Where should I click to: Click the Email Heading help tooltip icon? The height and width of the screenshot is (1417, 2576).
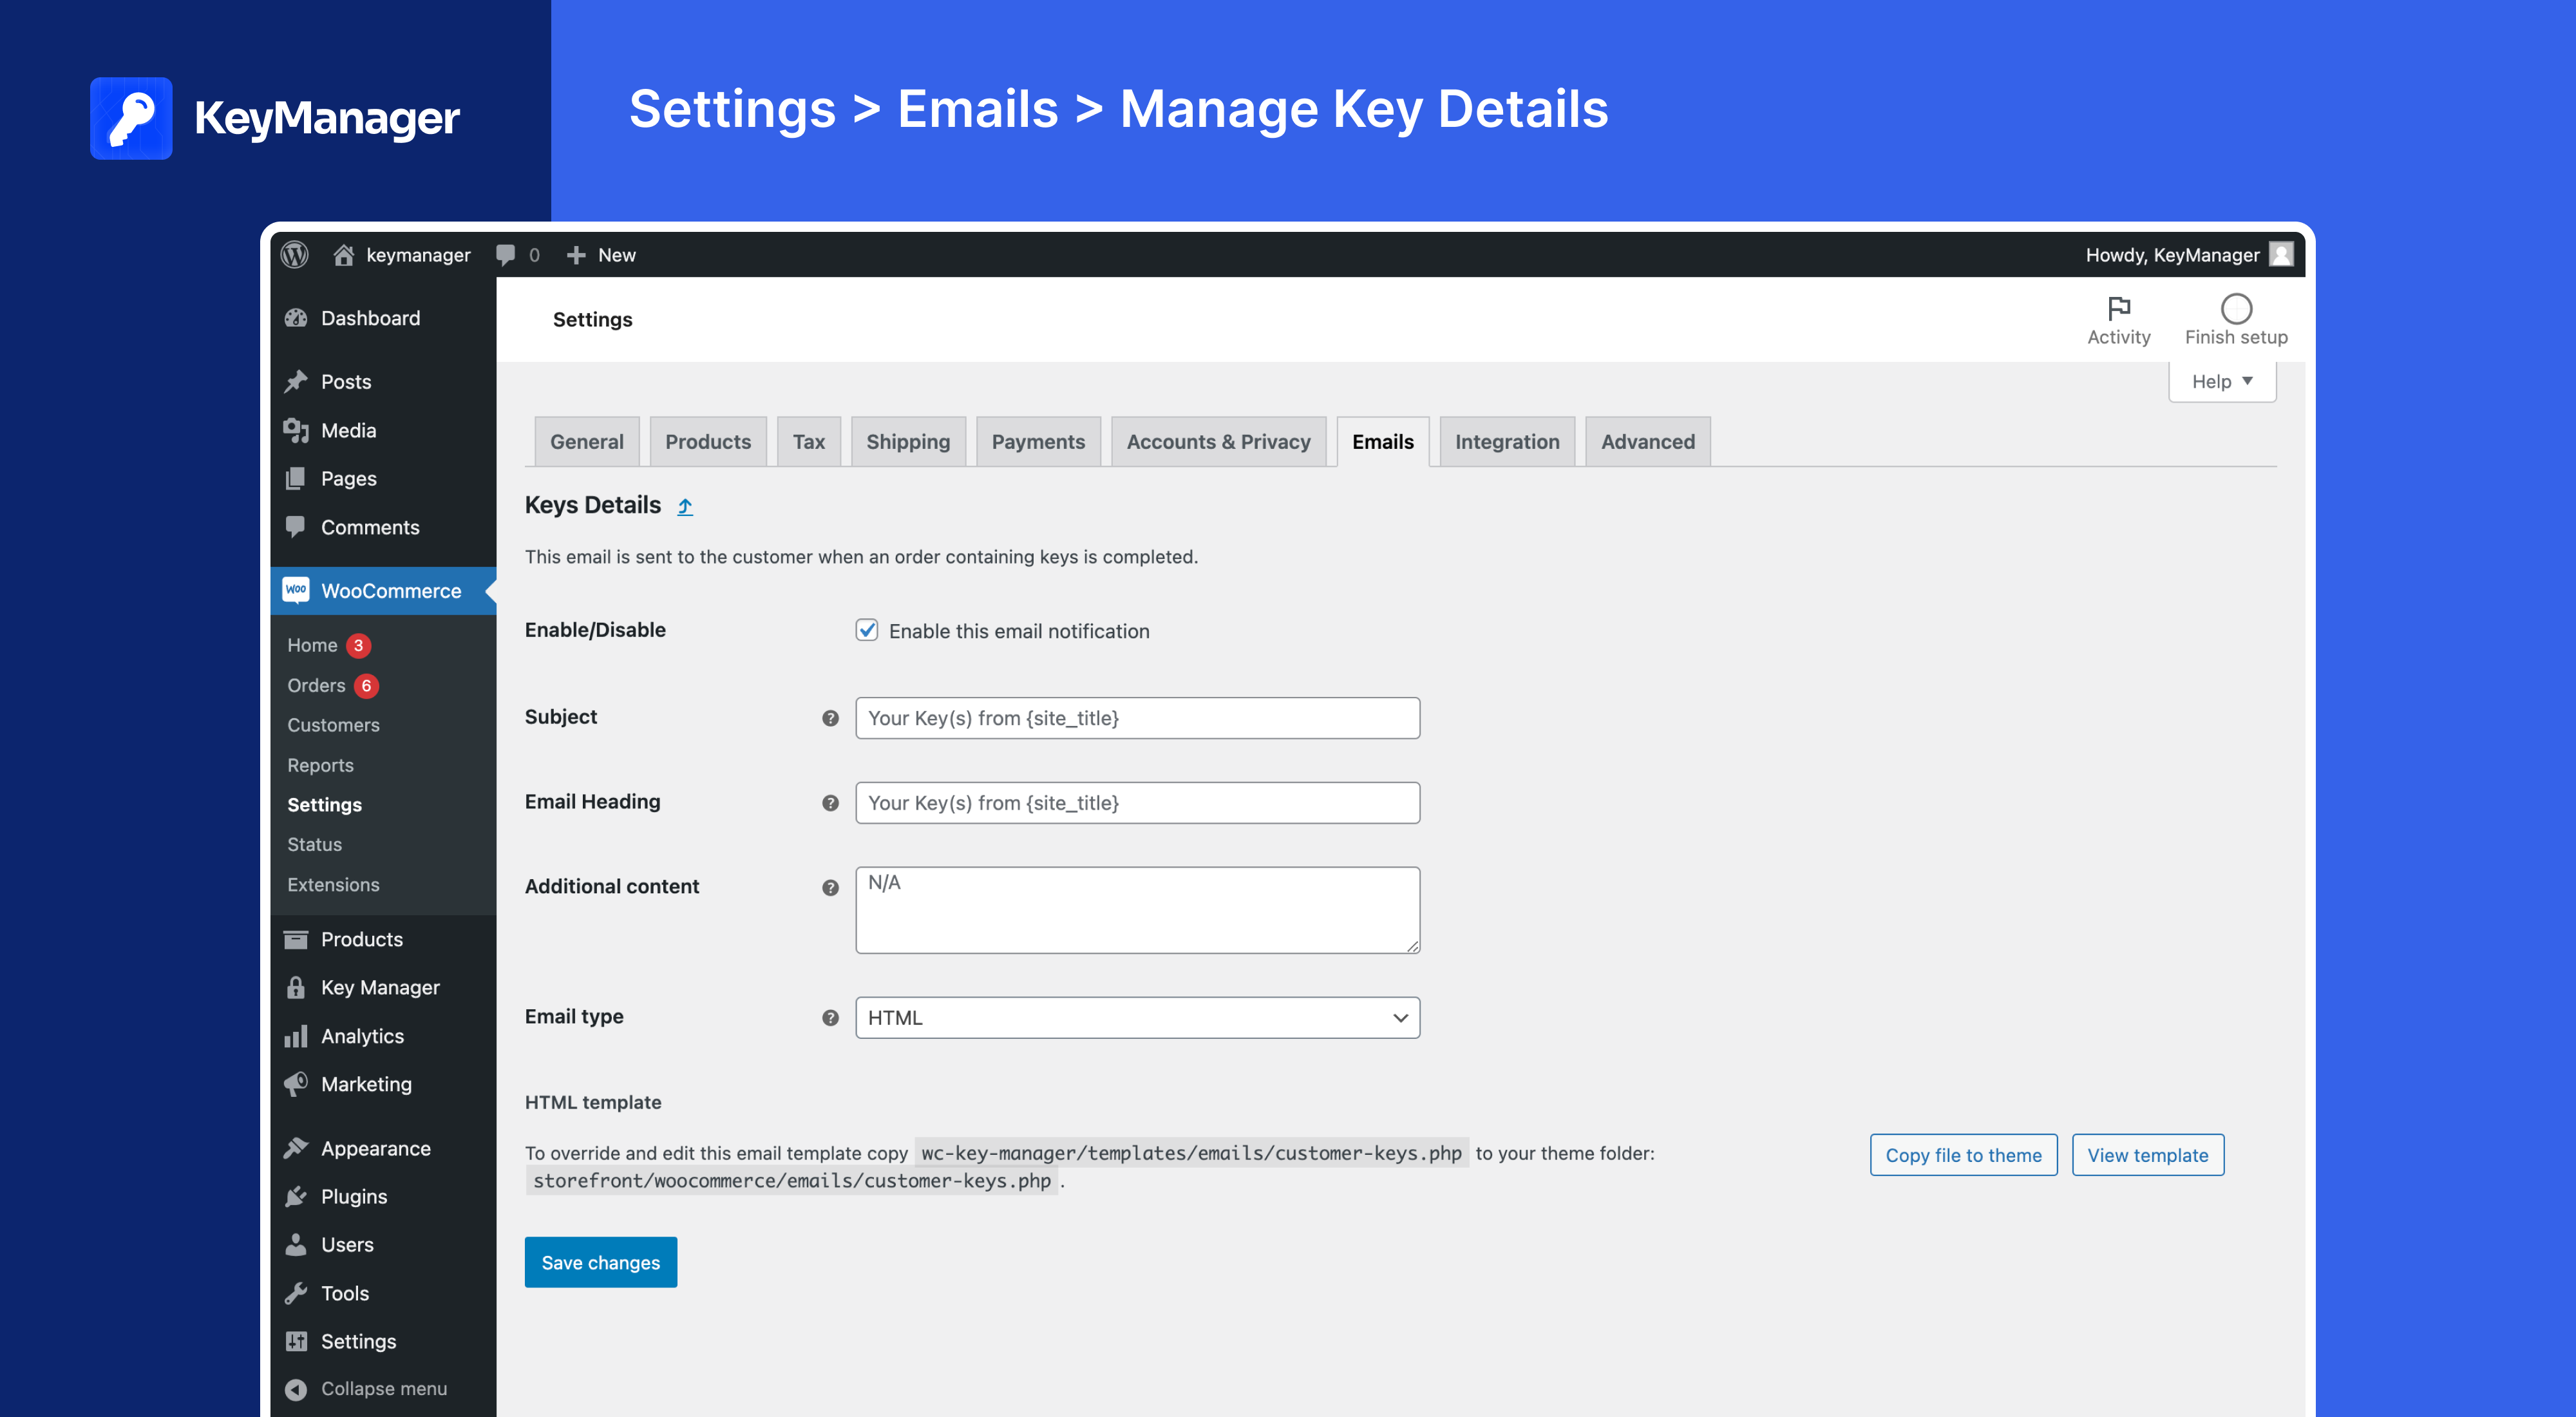coord(830,803)
